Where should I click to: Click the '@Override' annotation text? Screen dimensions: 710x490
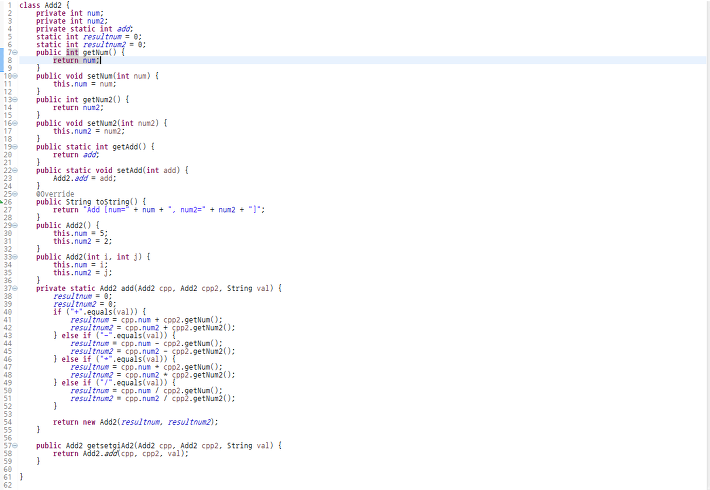click(x=55, y=194)
